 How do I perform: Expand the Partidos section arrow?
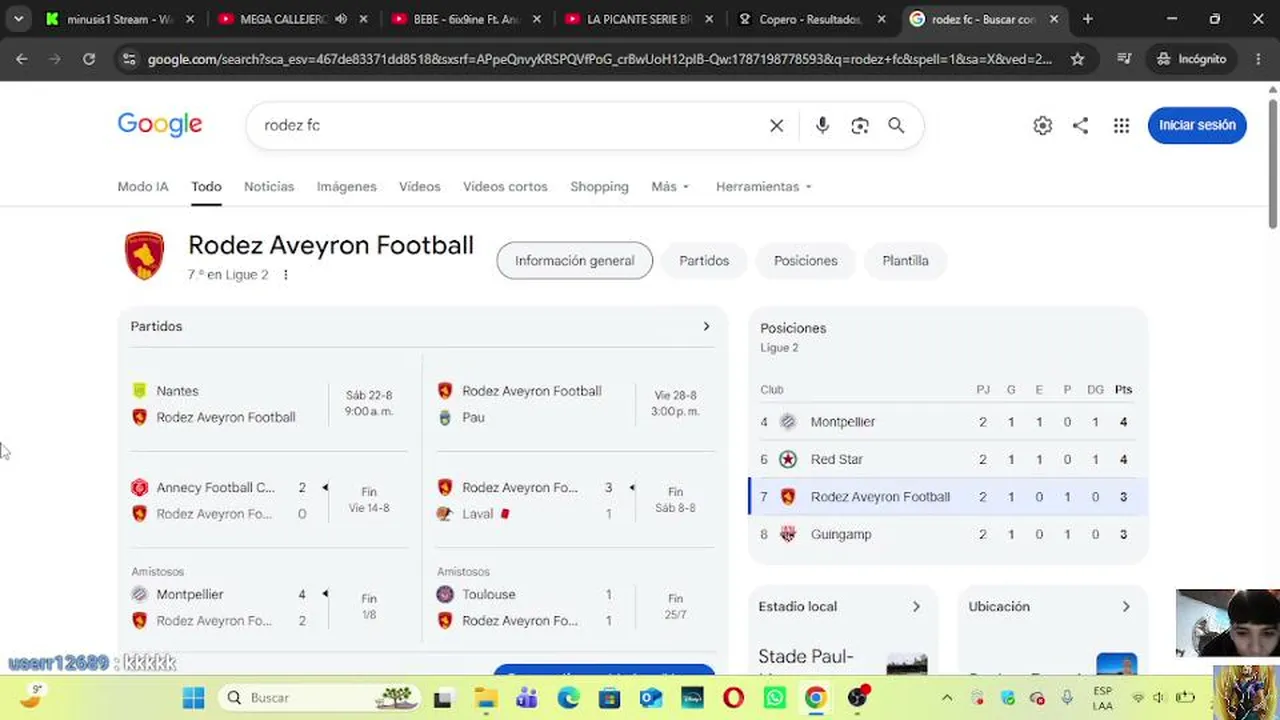pos(706,326)
